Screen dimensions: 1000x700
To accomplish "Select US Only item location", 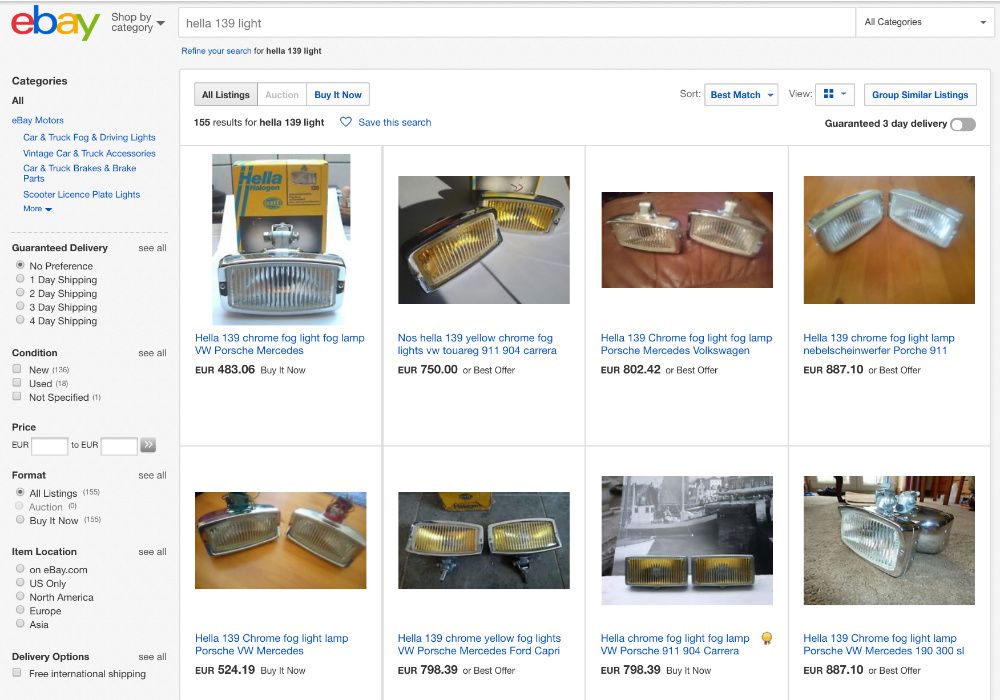I will (x=20, y=583).
